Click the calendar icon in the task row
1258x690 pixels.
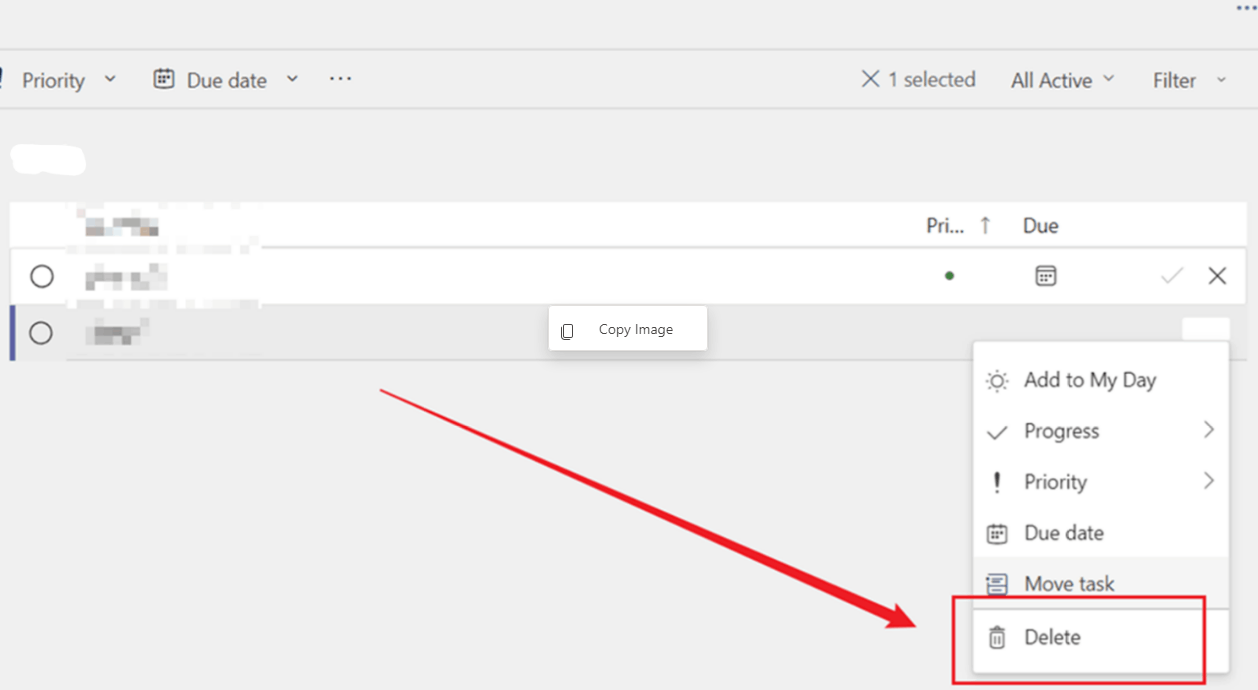pos(1045,275)
